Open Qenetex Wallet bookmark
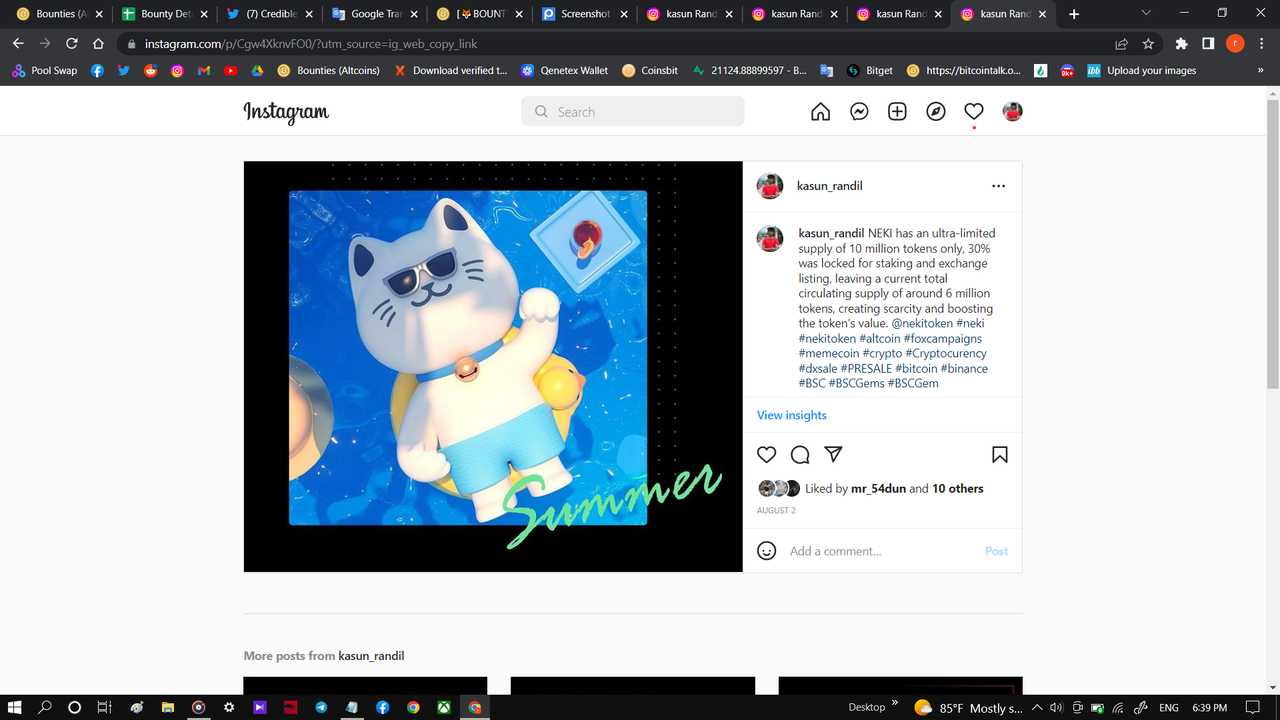 564,71
